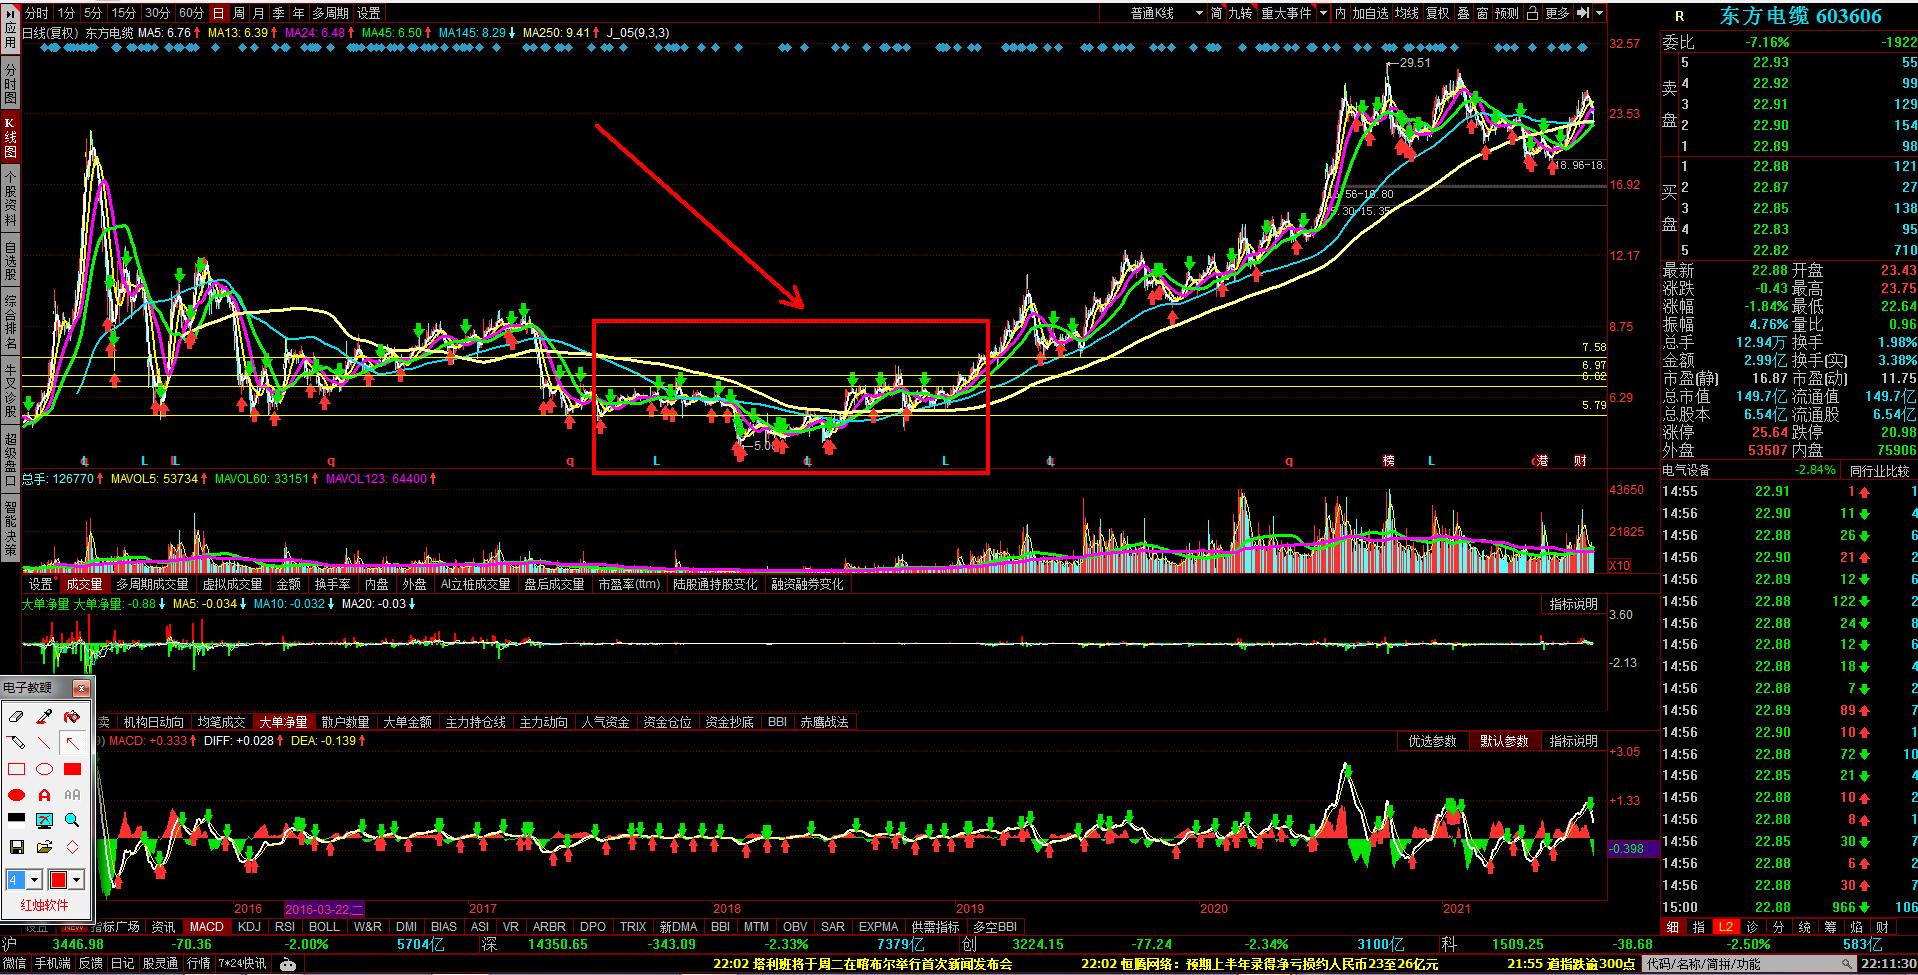Switch to the 换手率 volume tab
Screen dimensions: 1918x975
click(x=332, y=584)
